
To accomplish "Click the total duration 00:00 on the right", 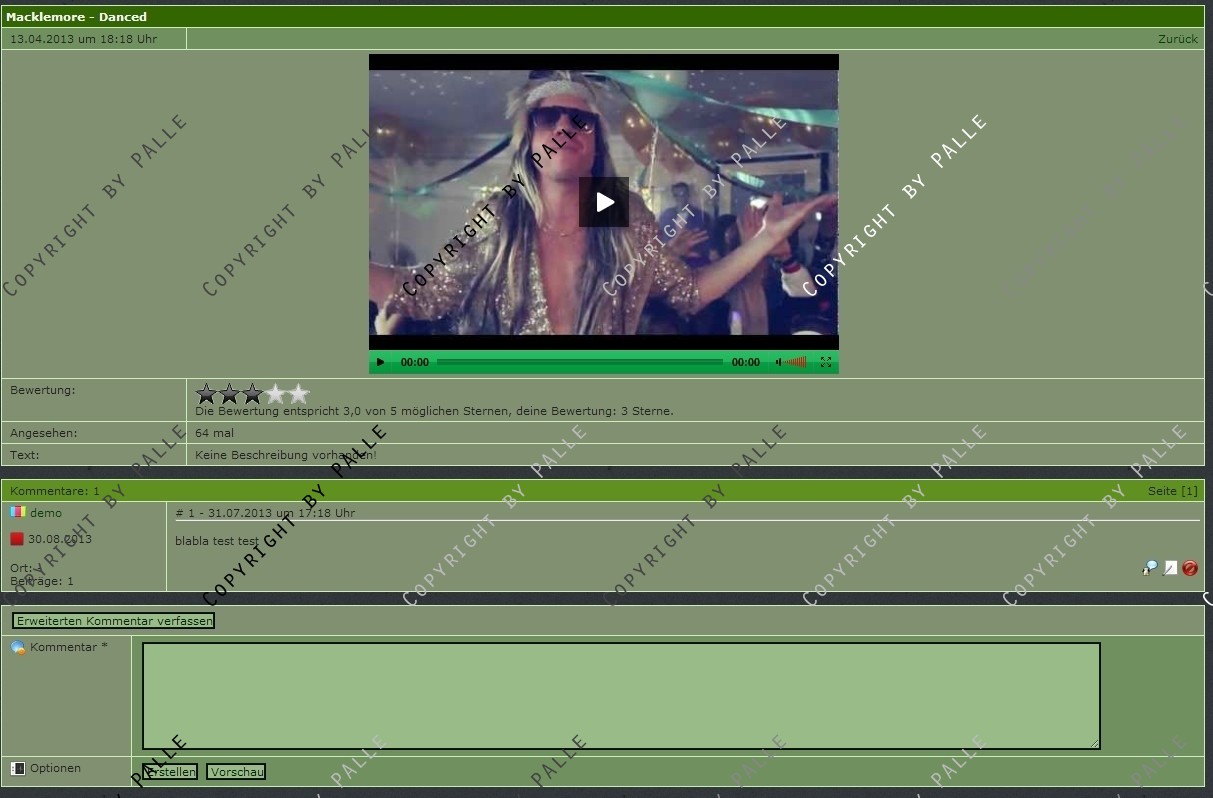I will coord(746,362).
